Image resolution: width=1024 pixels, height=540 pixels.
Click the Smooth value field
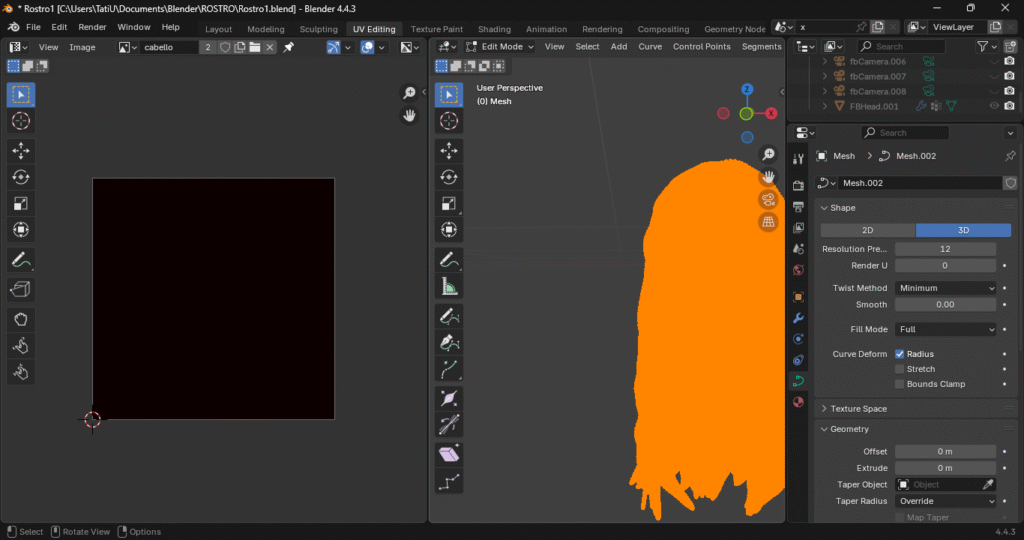pyautogui.click(x=945, y=304)
